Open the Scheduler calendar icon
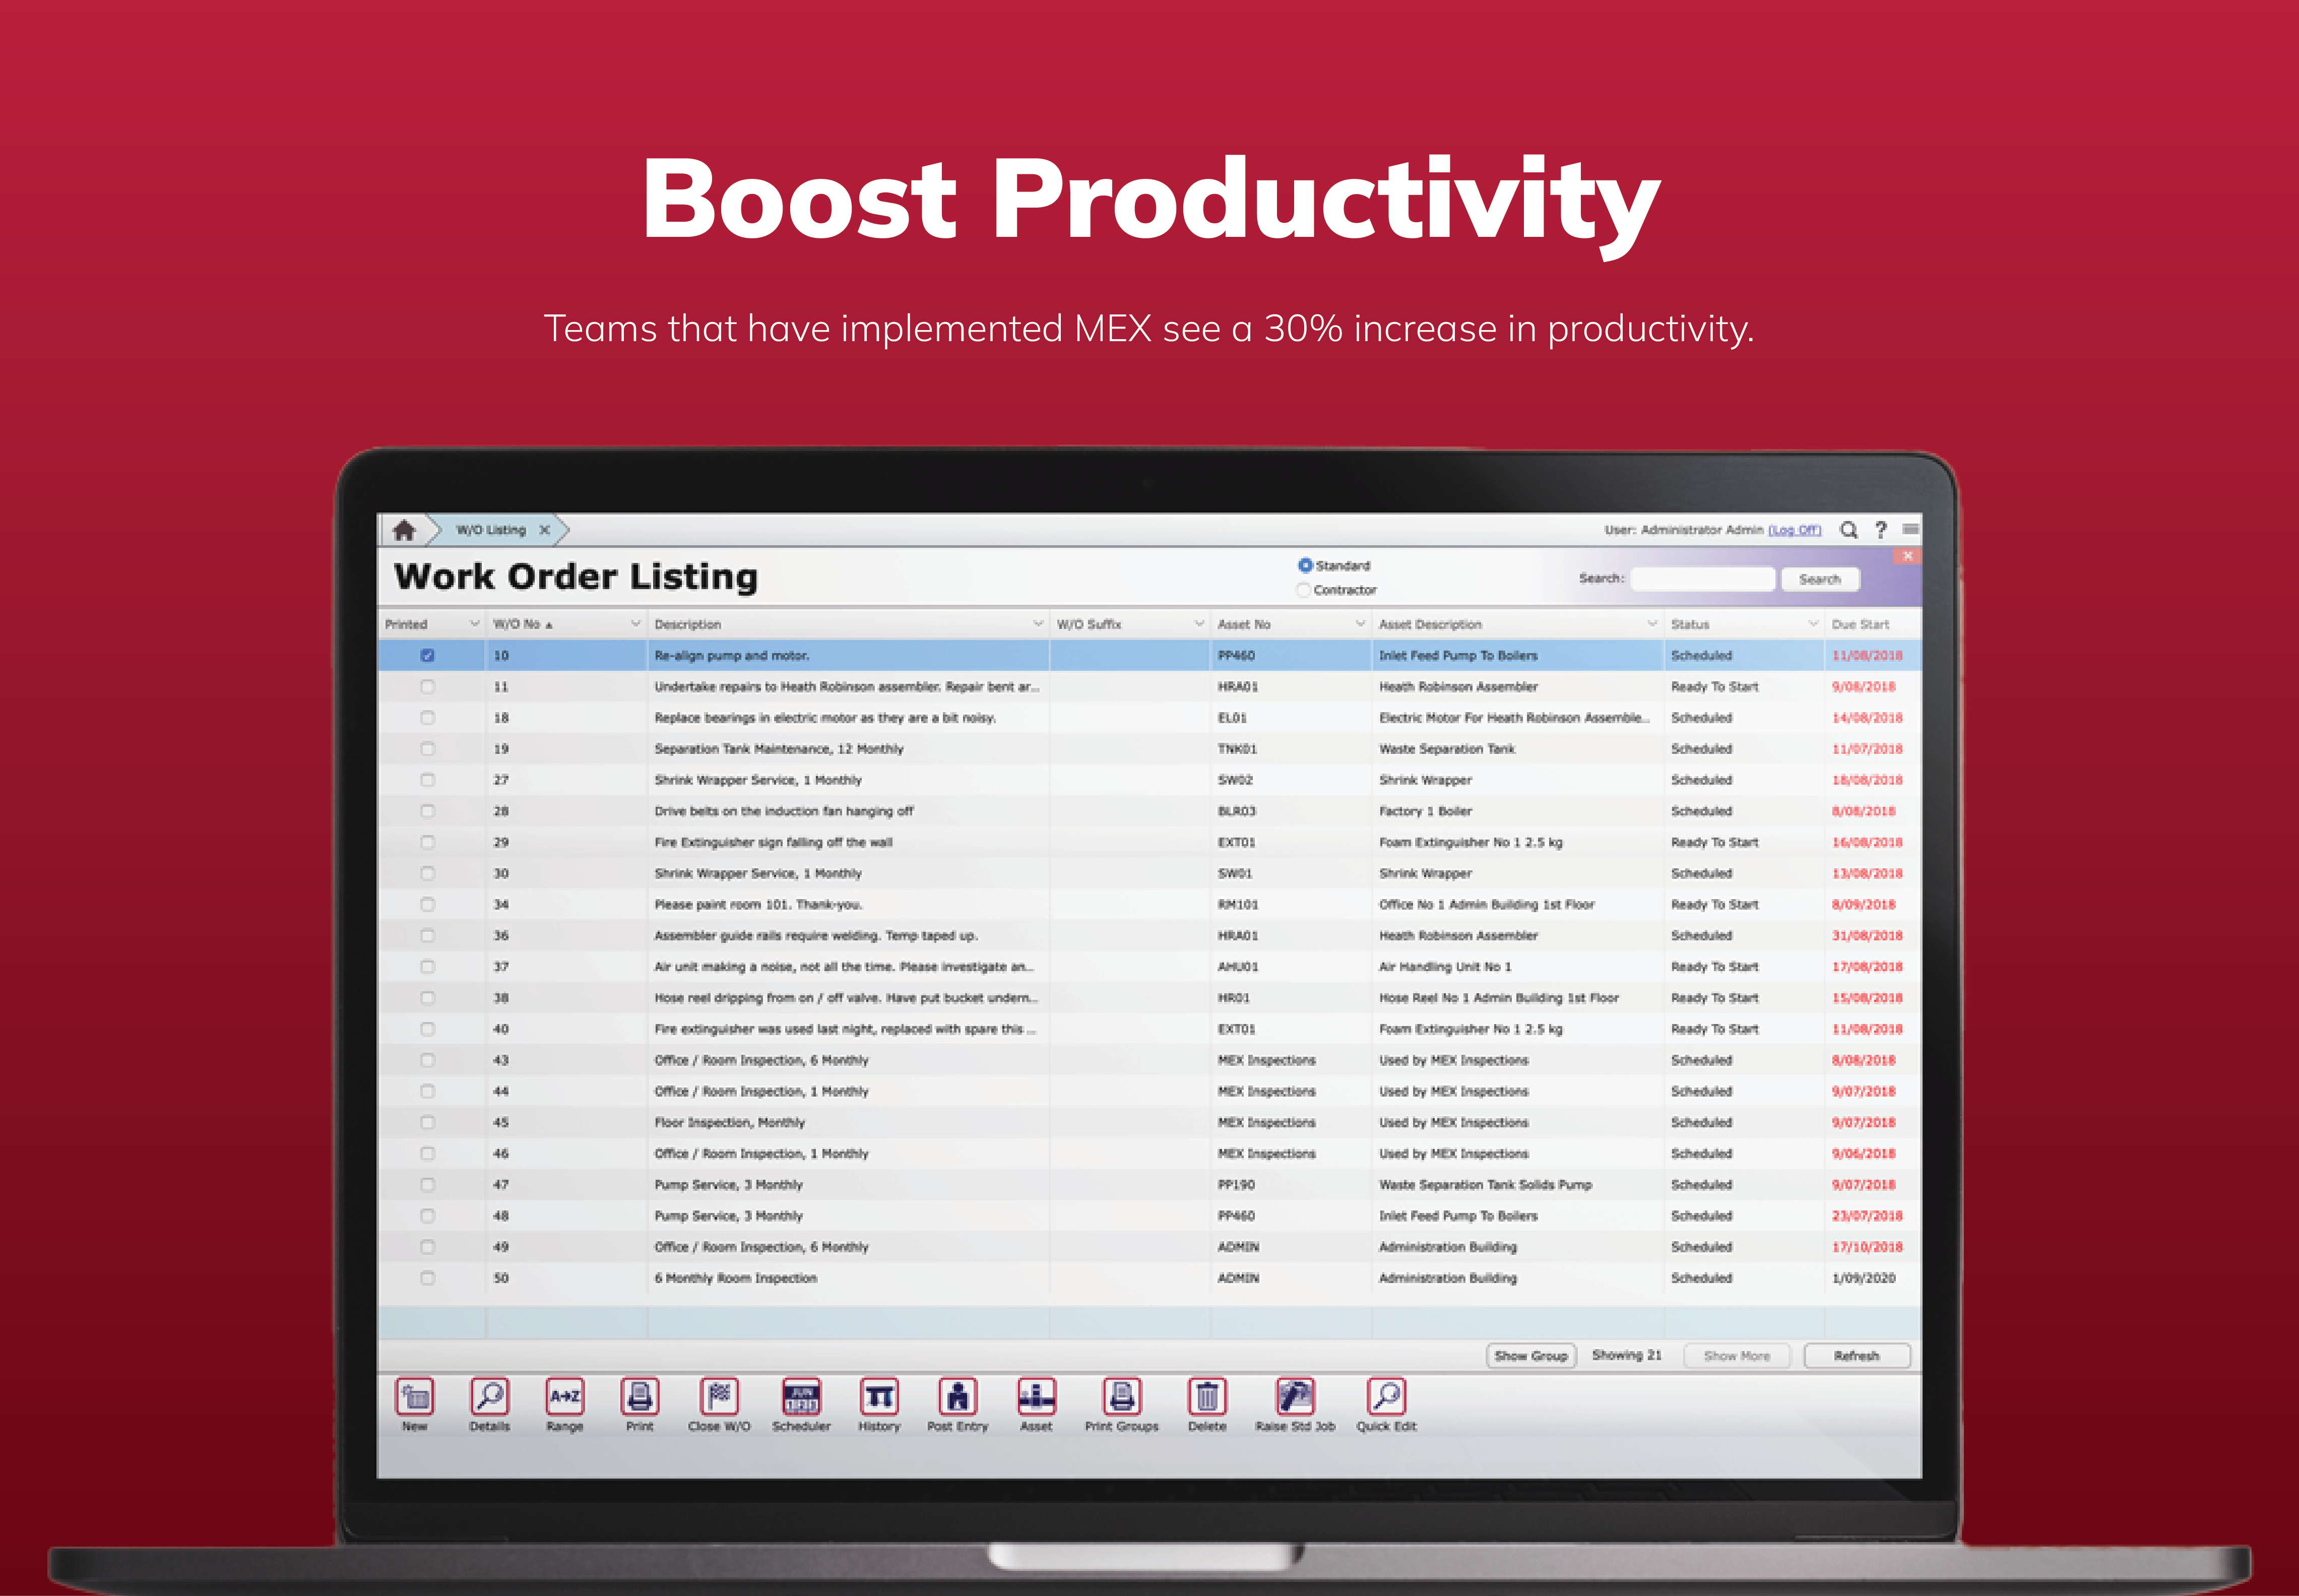The width and height of the screenshot is (2299, 1596). tap(801, 1397)
